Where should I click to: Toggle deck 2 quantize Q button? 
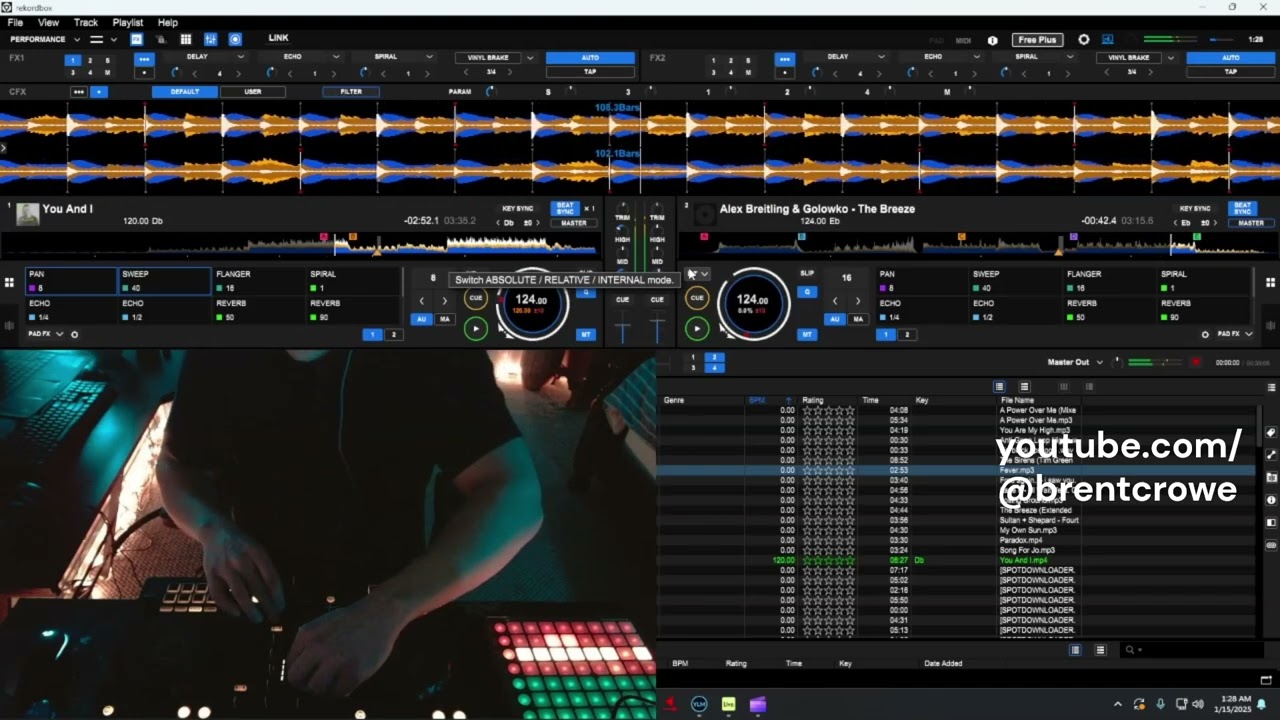pyautogui.click(x=807, y=292)
